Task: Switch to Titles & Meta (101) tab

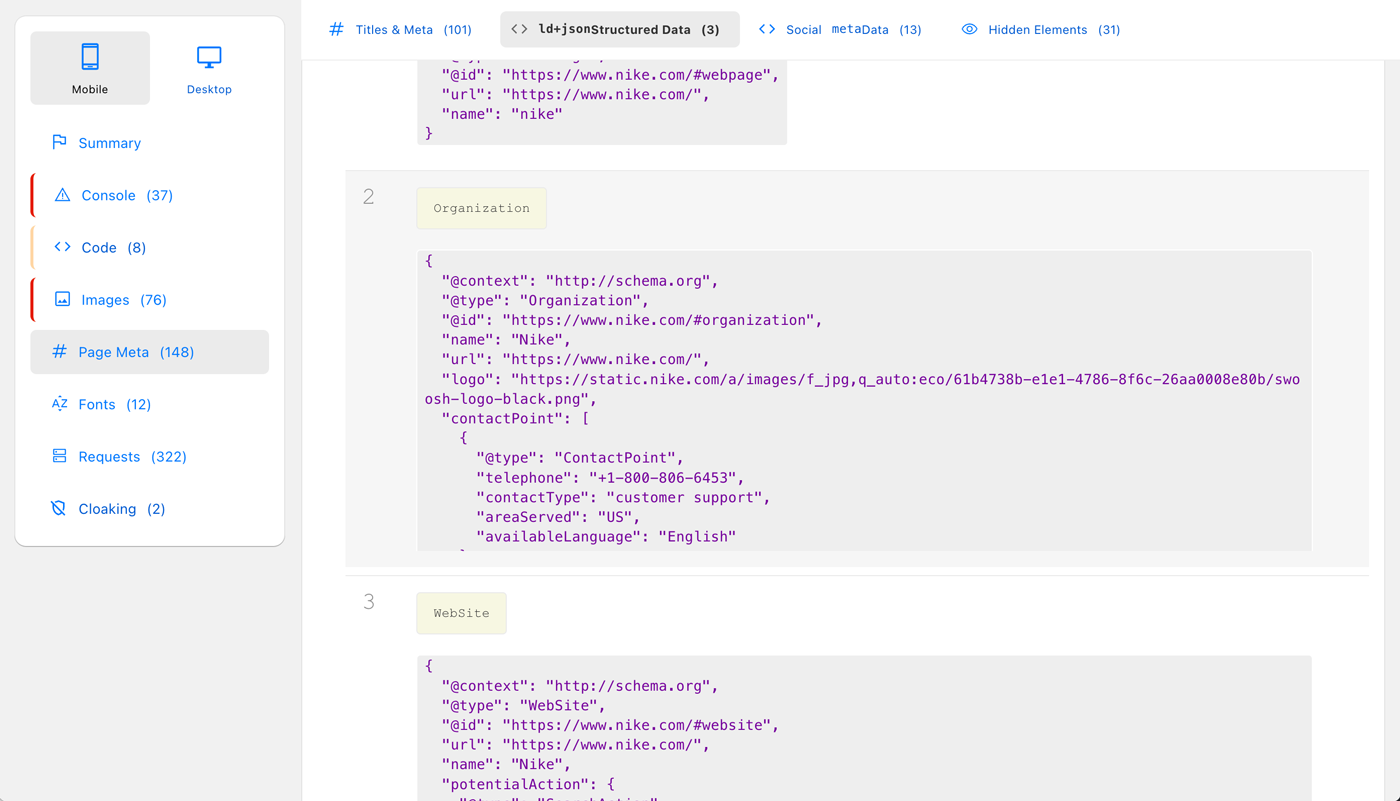Action: (x=400, y=30)
